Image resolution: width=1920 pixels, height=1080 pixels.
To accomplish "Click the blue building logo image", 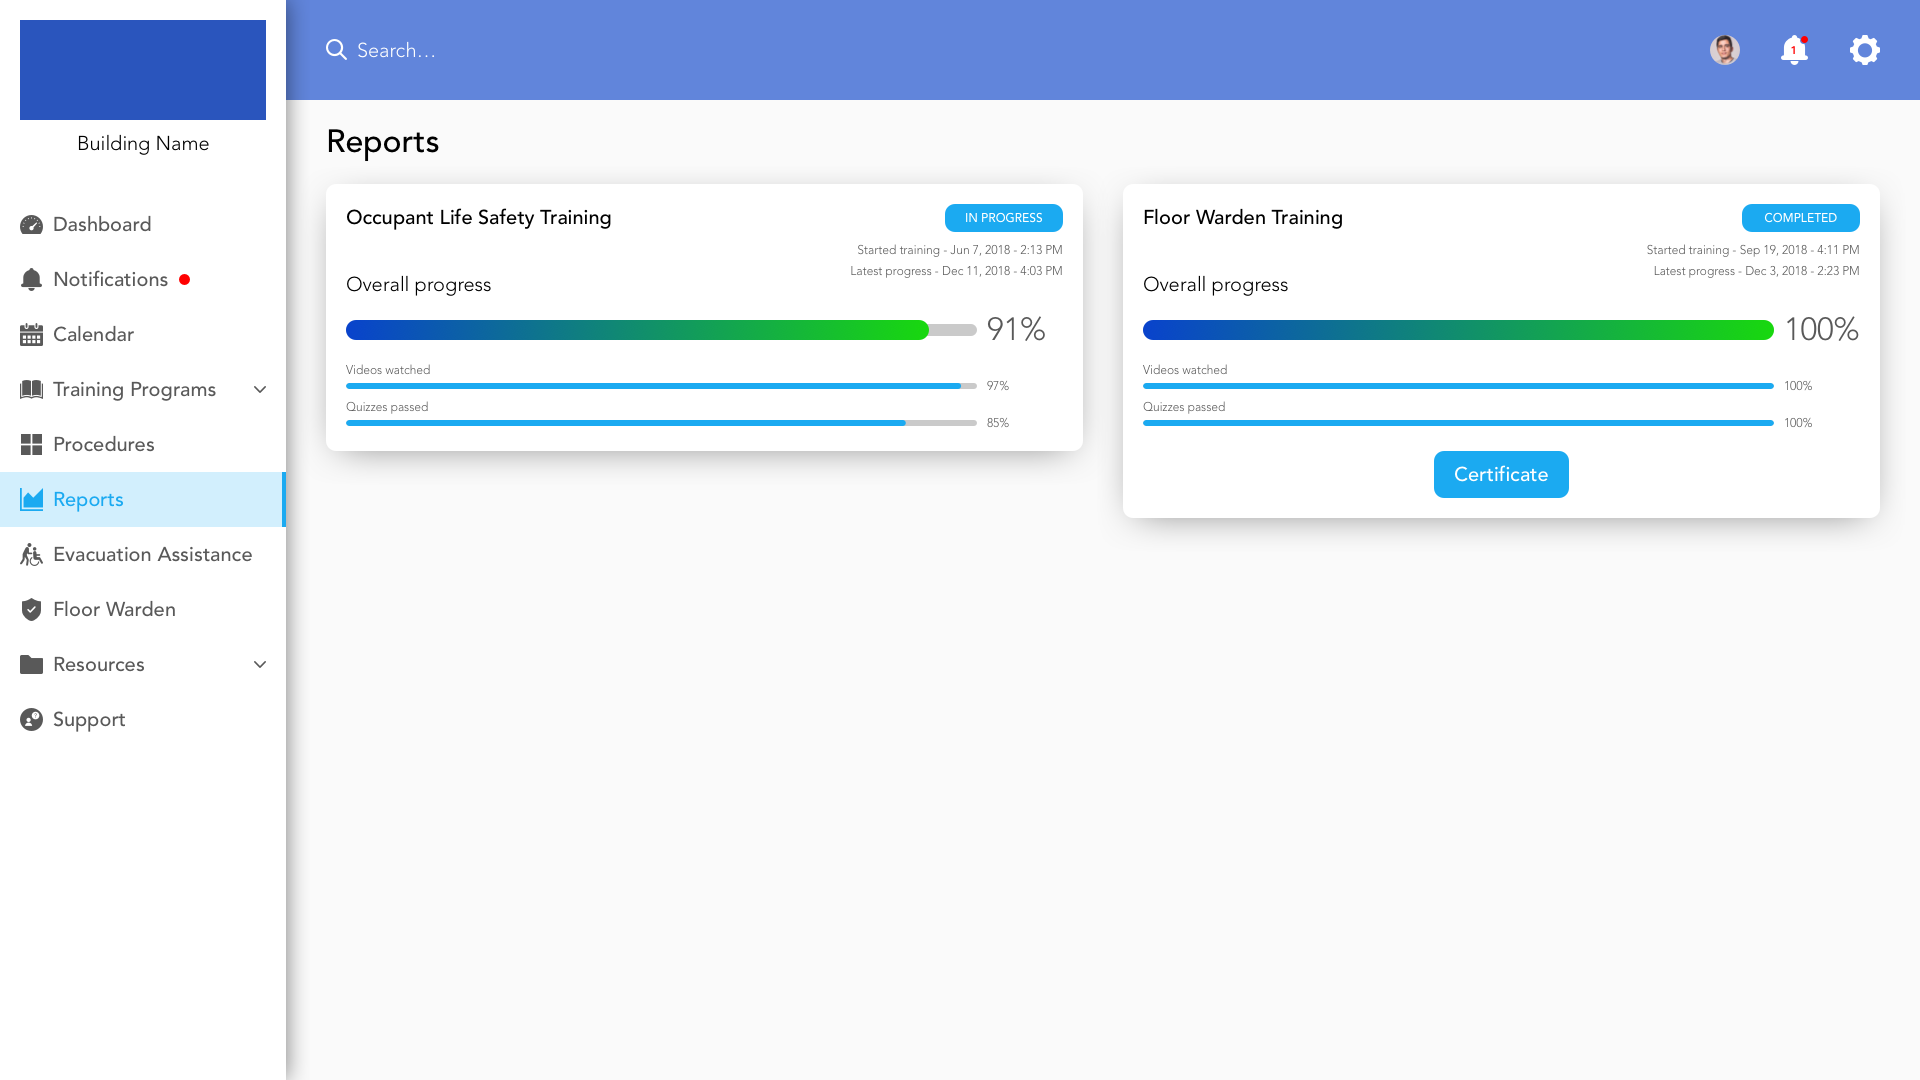I will pos(143,70).
